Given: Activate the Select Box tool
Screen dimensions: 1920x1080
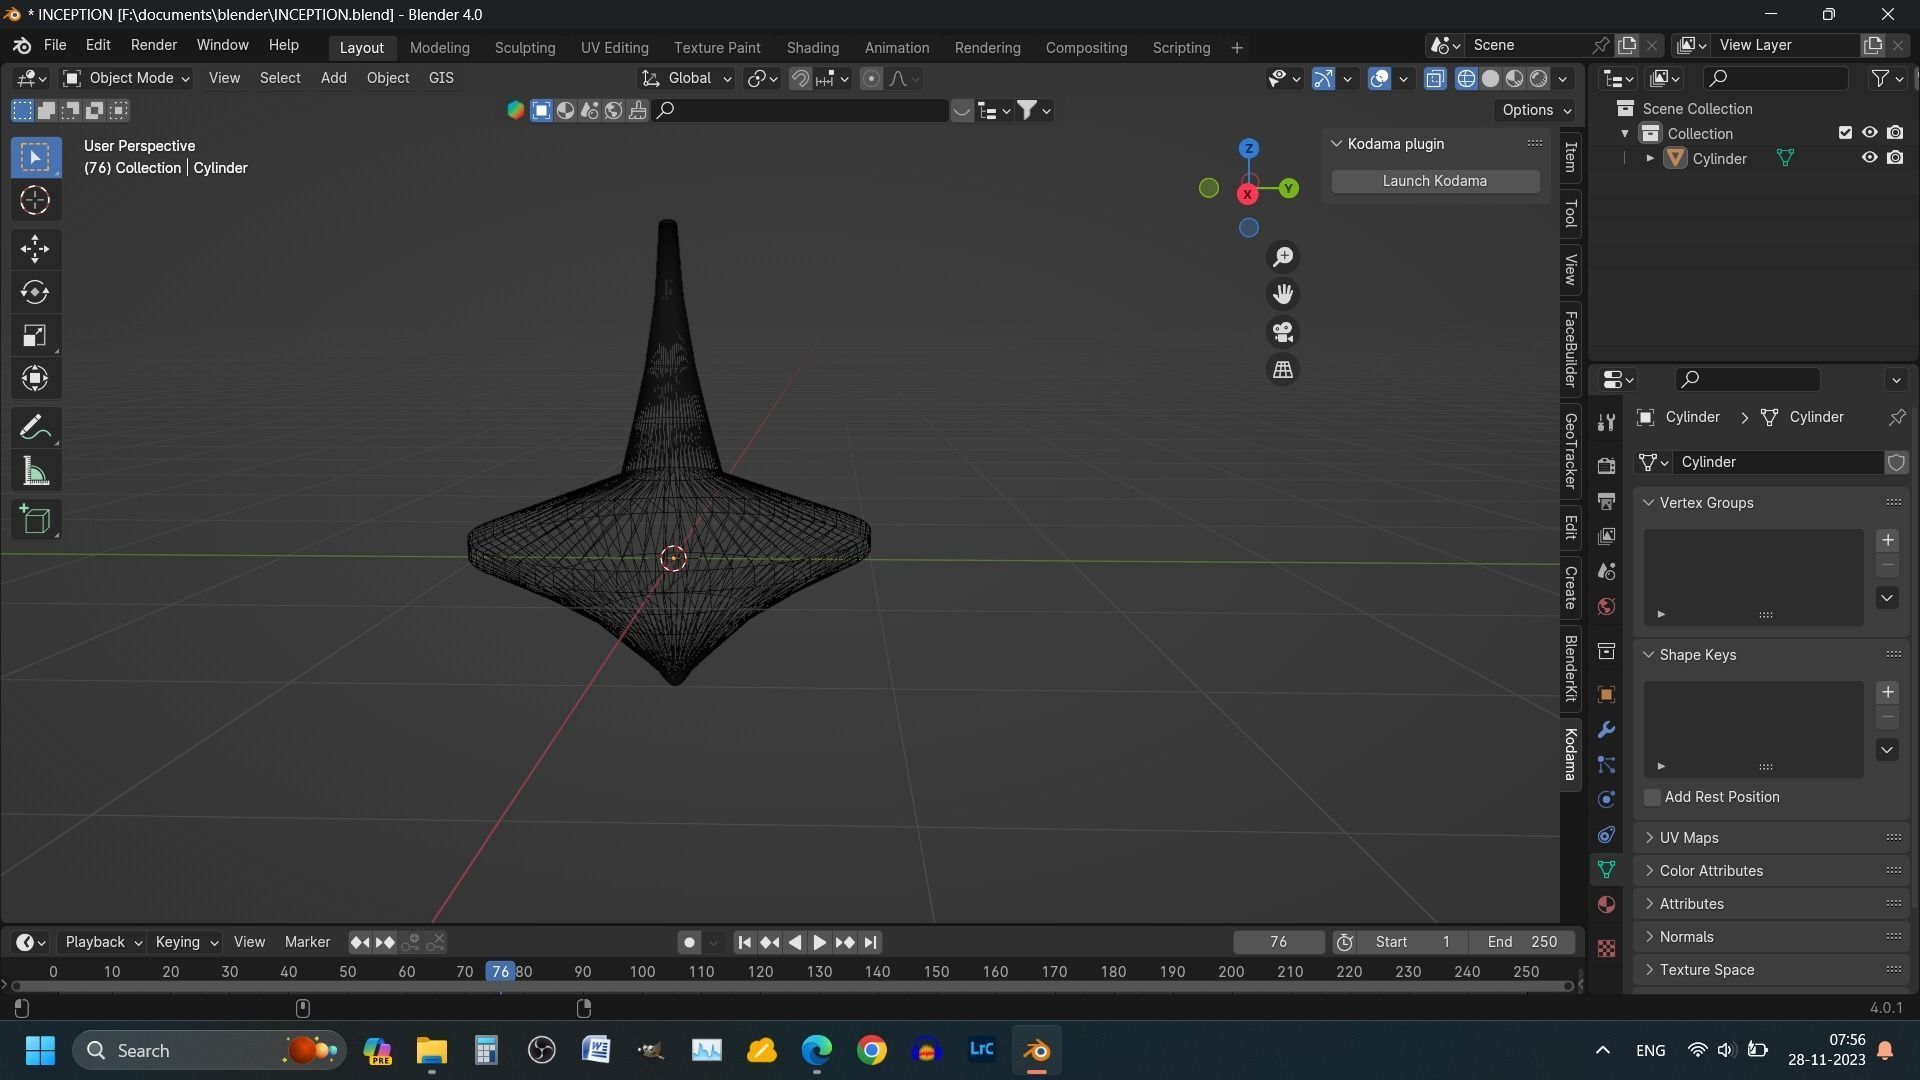Looking at the screenshot, I should pos(35,157).
